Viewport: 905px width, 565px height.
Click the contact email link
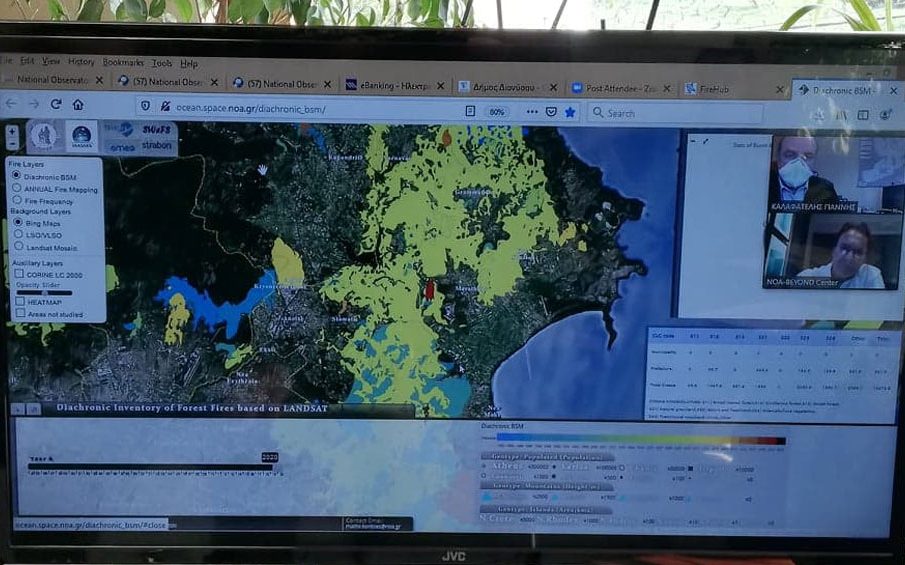(x=375, y=527)
